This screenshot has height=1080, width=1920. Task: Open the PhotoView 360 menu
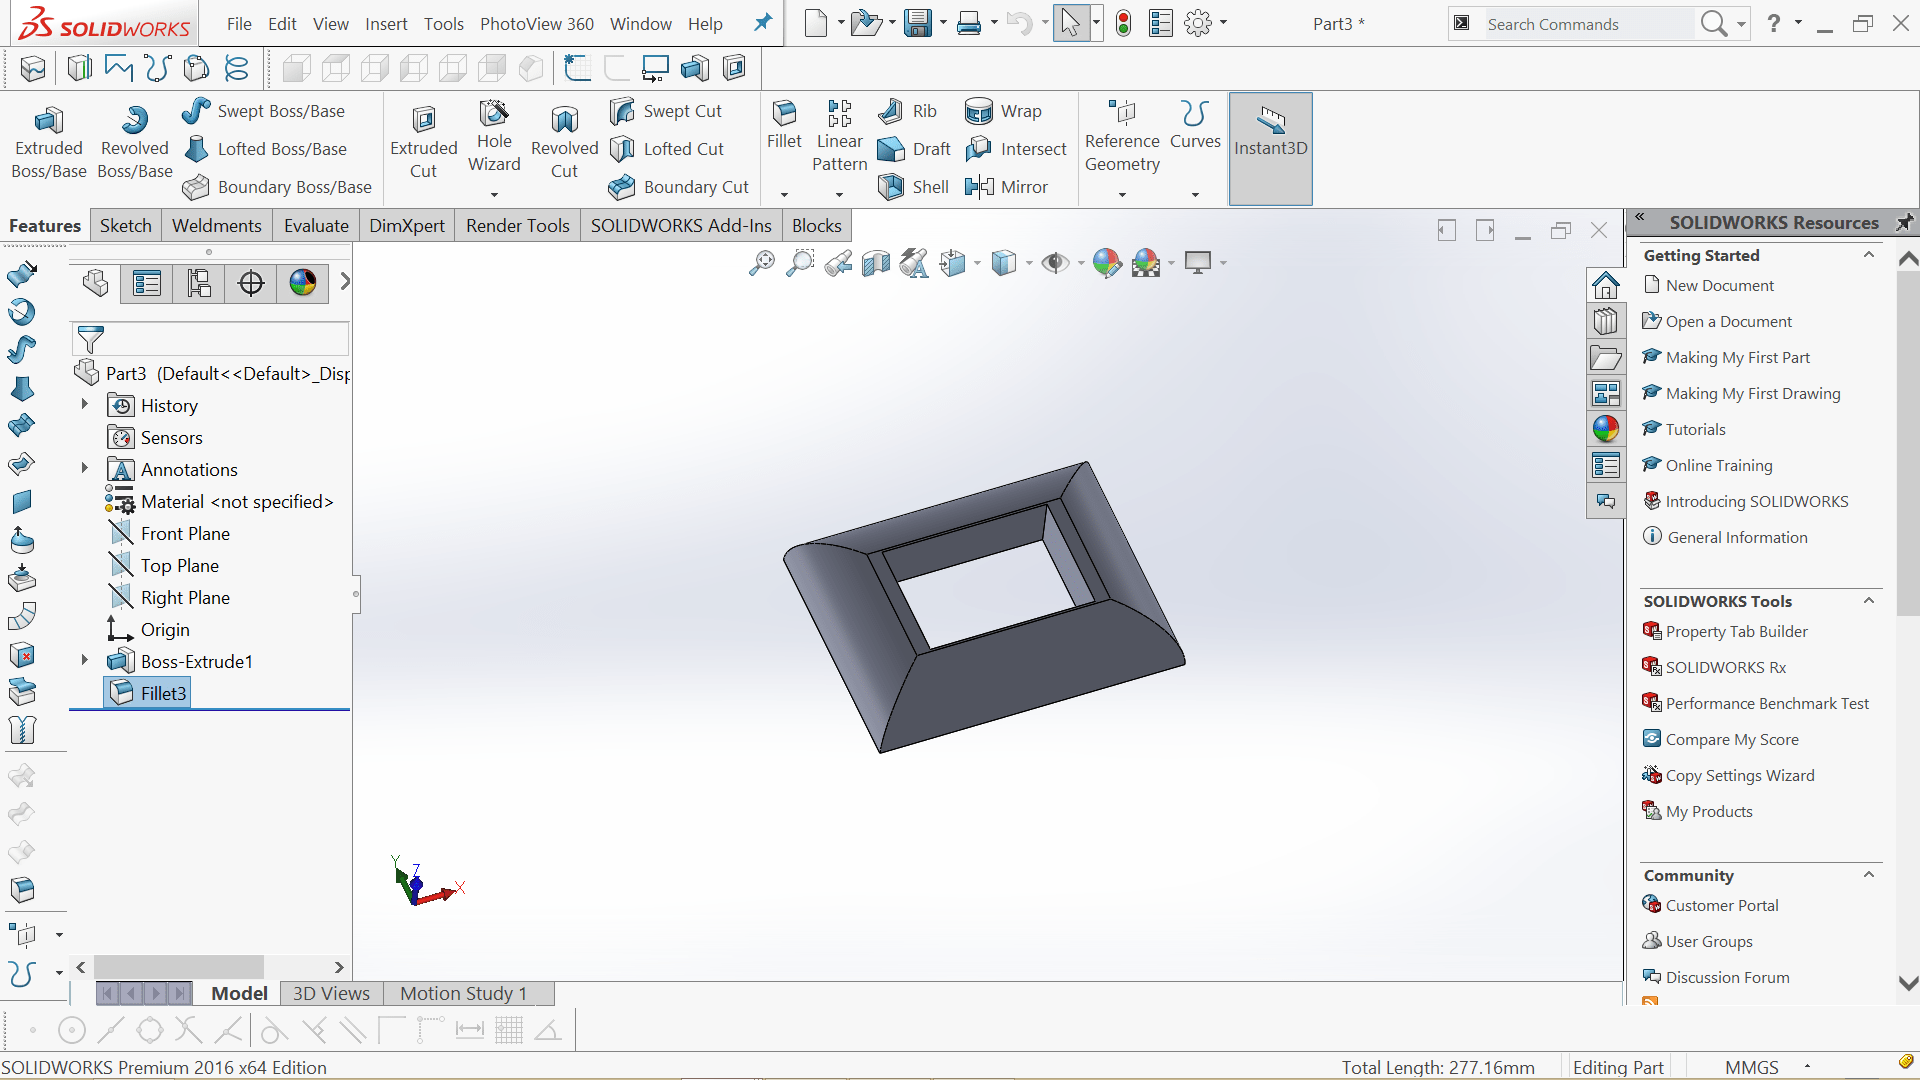coord(537,24)
